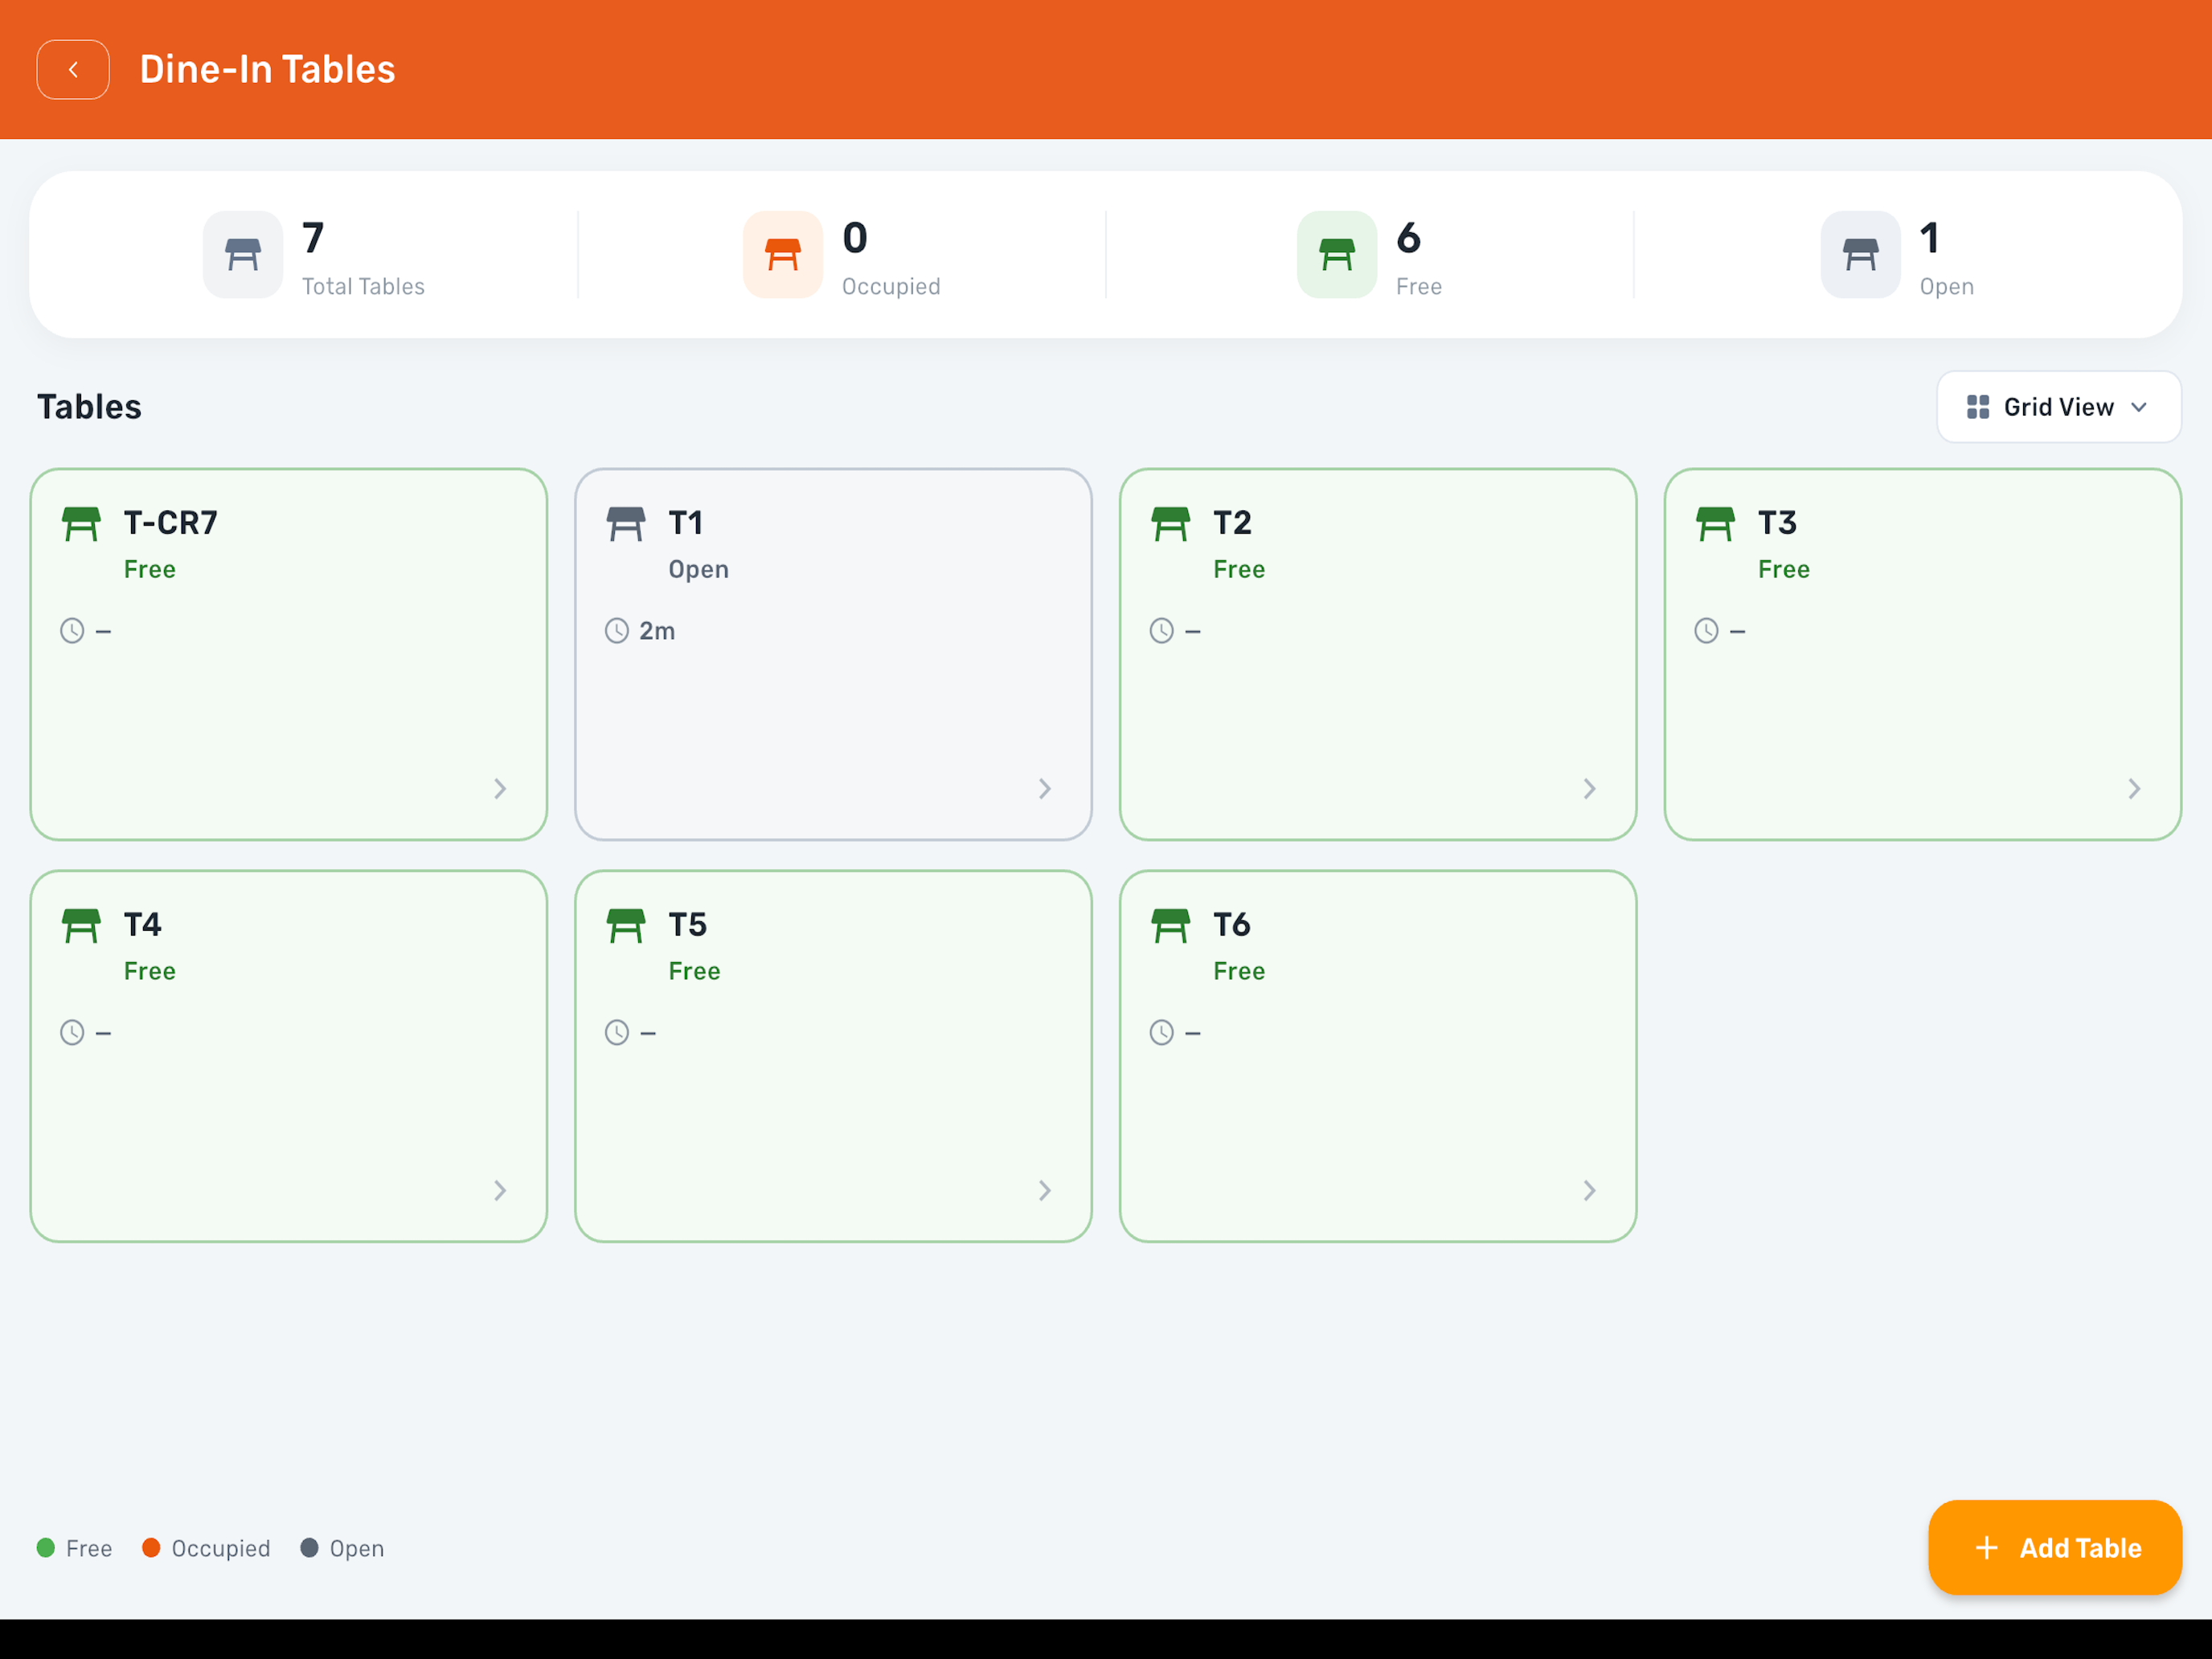This screenshot has height=1659, width=2212.
Task: Click the Free status on T3 card
Action: [1785, 570]
